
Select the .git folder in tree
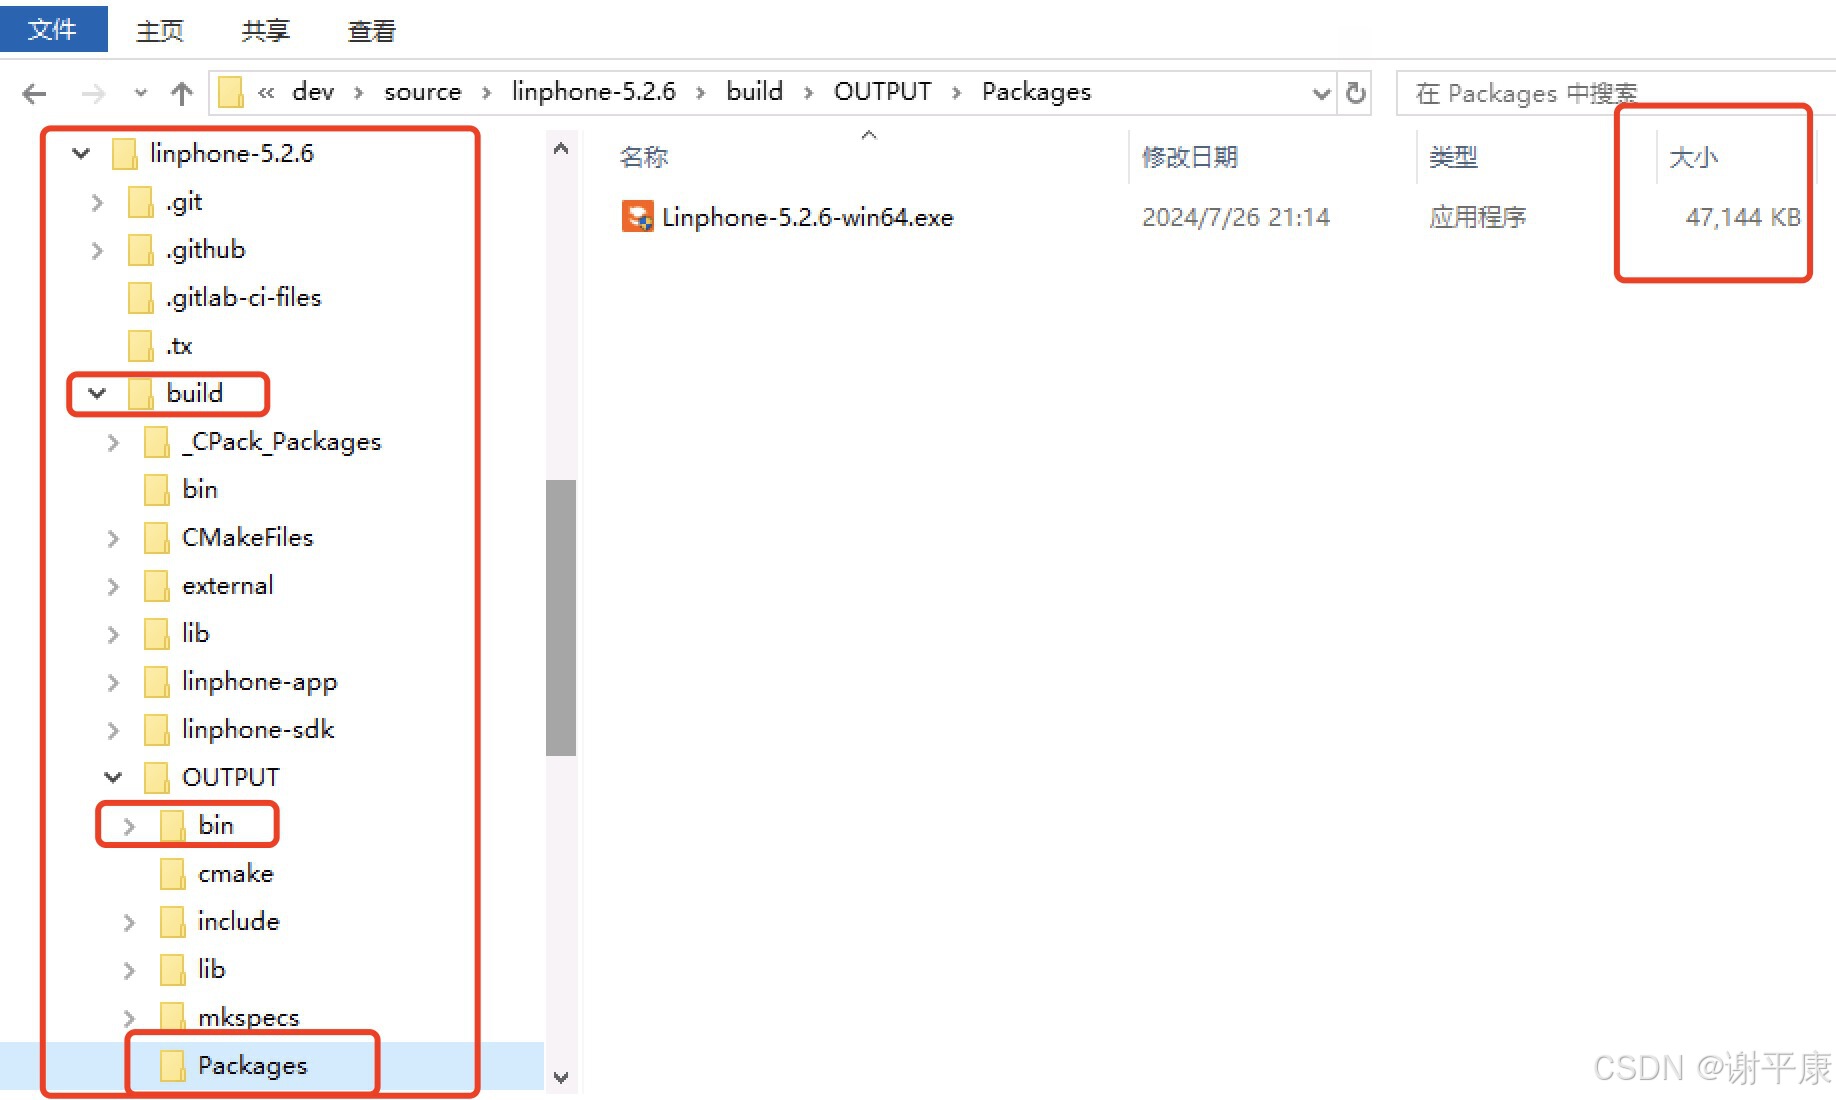click(x=184, y=202)
